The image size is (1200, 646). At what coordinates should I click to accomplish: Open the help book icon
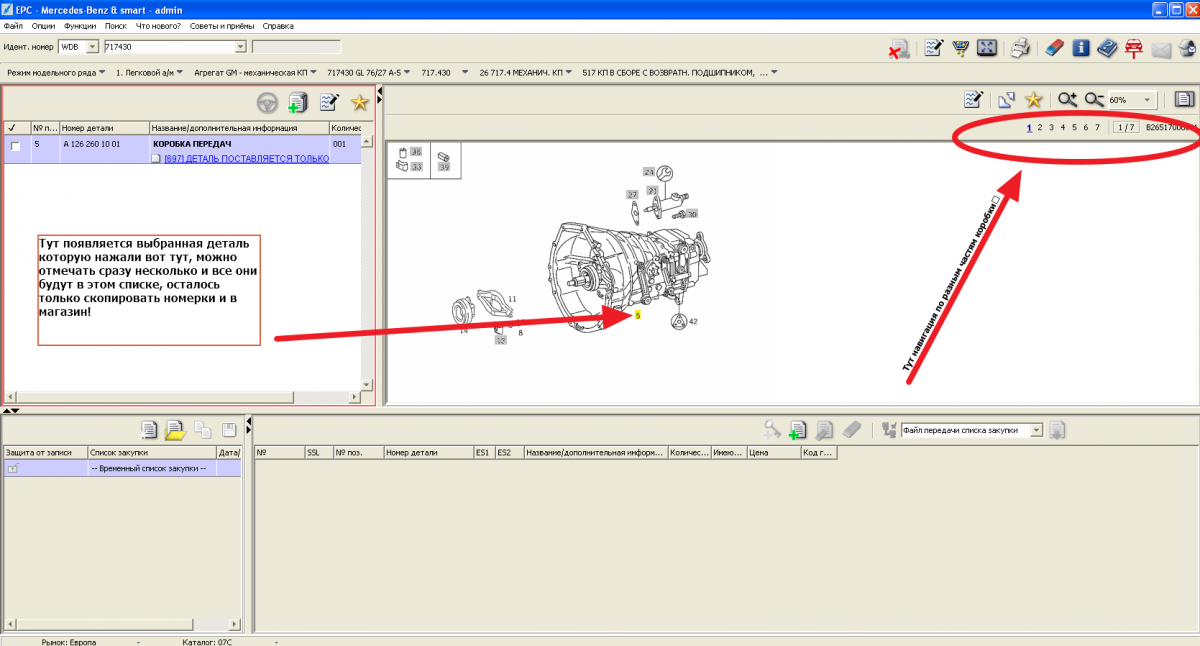tap(1107, 48)
